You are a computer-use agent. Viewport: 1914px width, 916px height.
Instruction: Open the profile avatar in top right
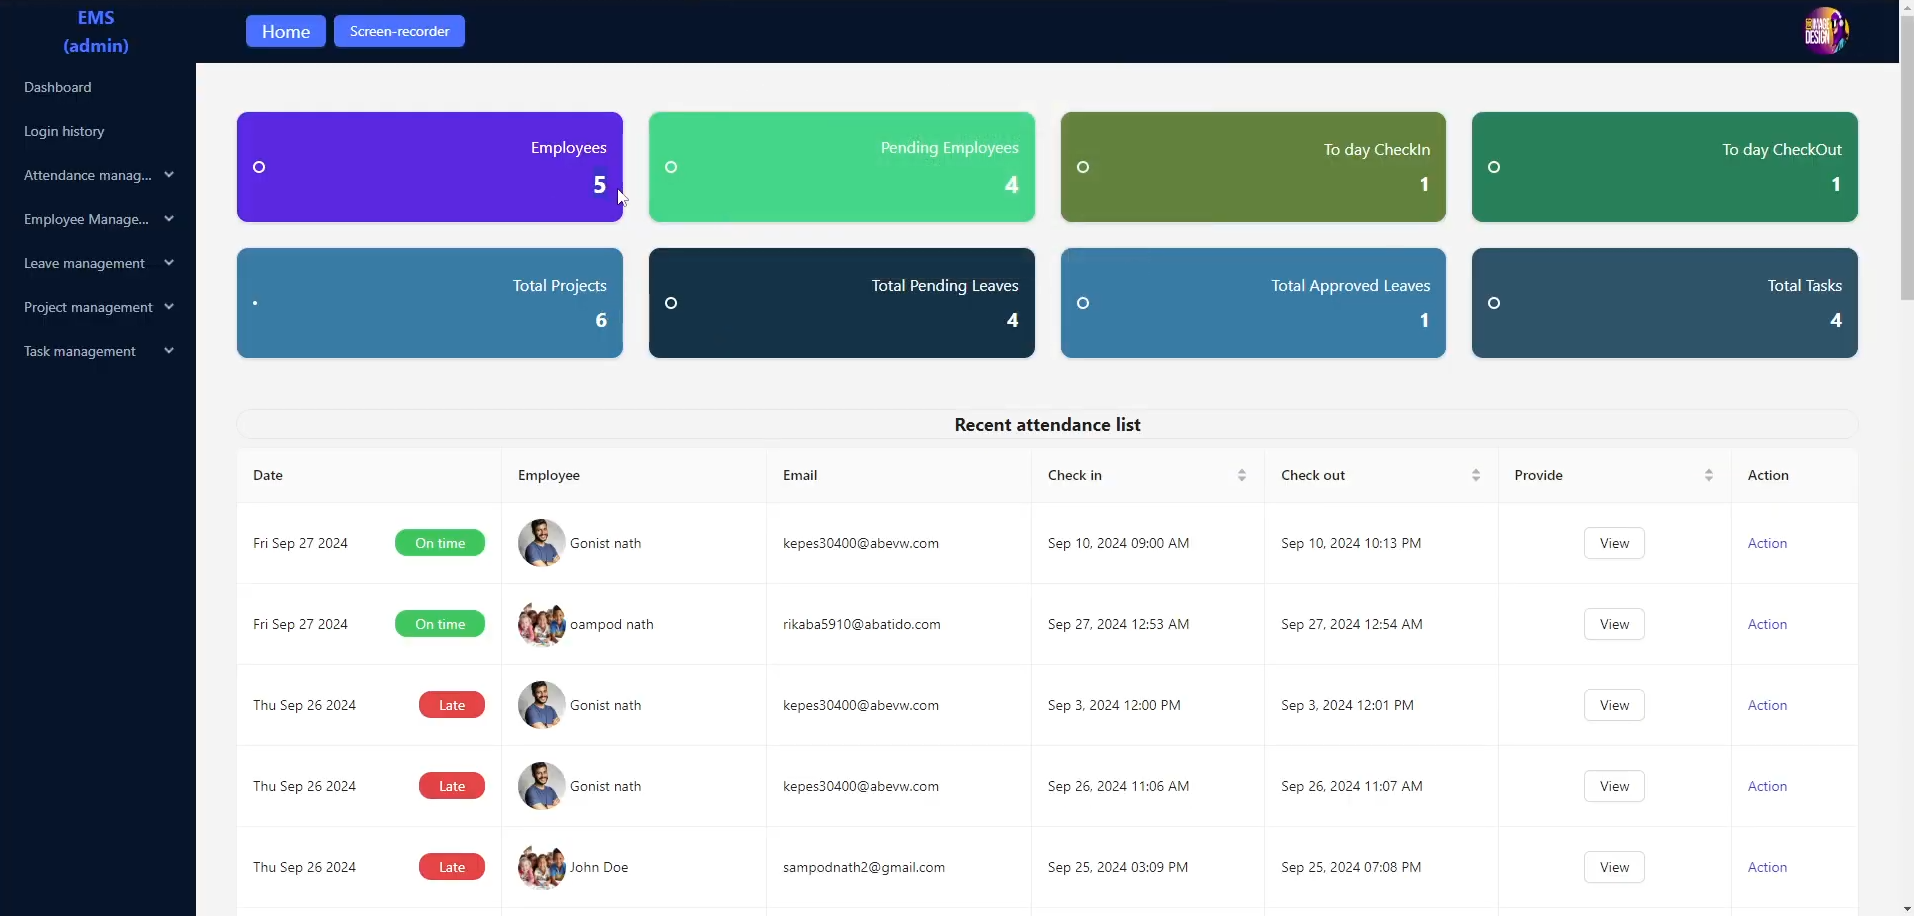pos(1828,30)
